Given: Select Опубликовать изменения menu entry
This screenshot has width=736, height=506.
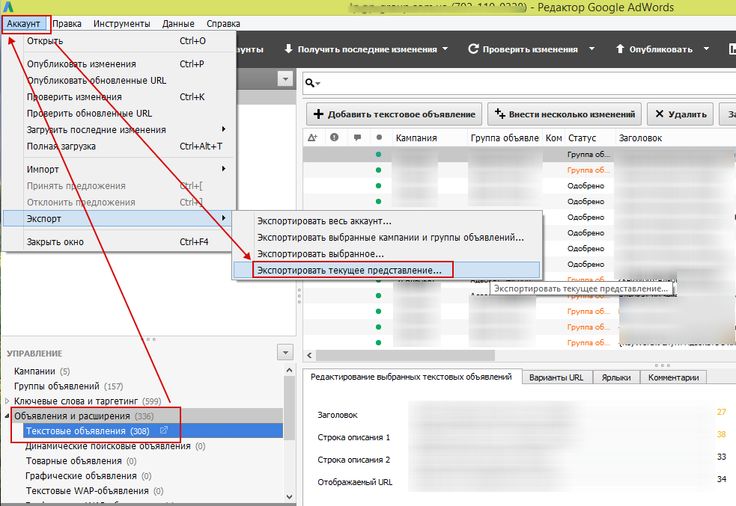Looking at the screenshot, I should pyautogui.click(x=119, y=64).
